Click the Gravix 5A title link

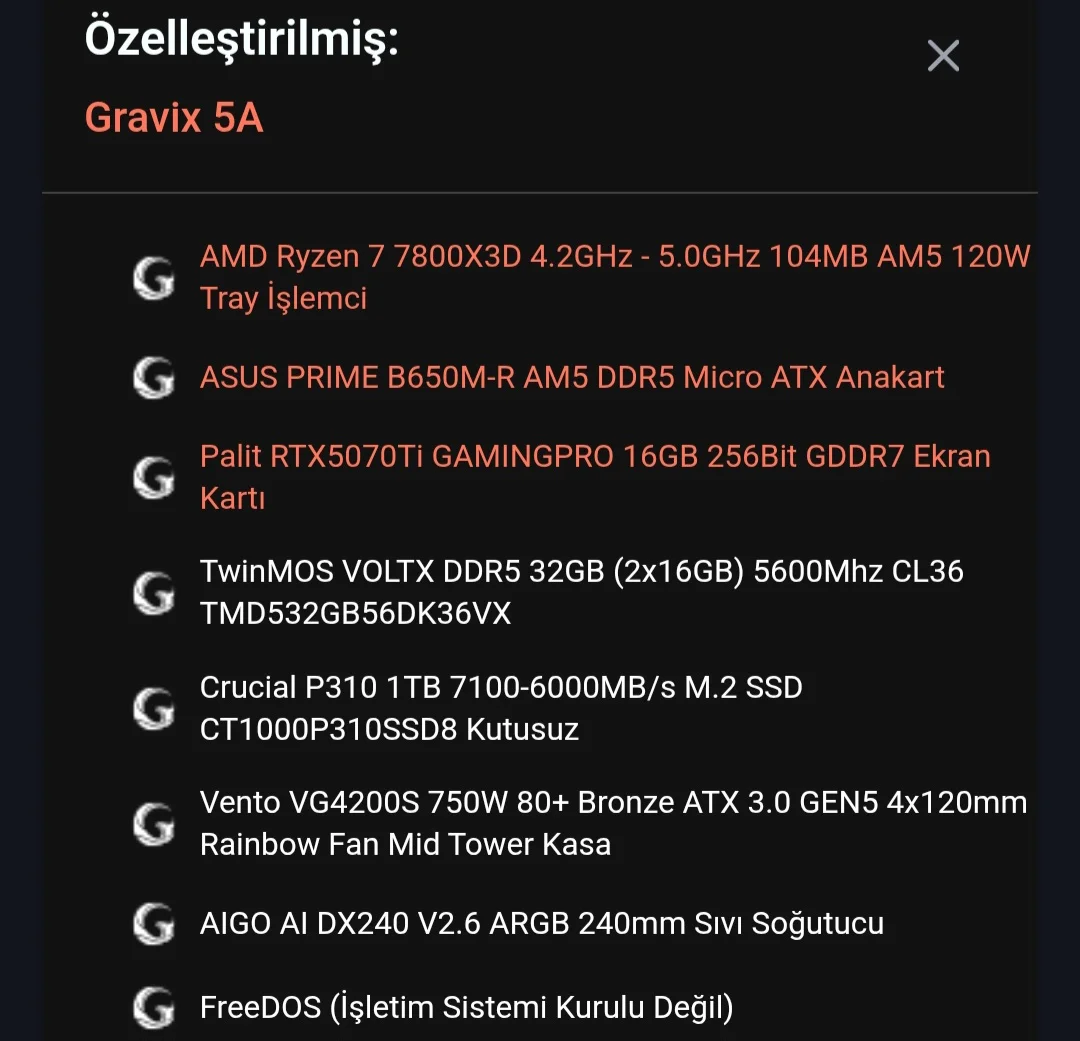coord(174,118)
